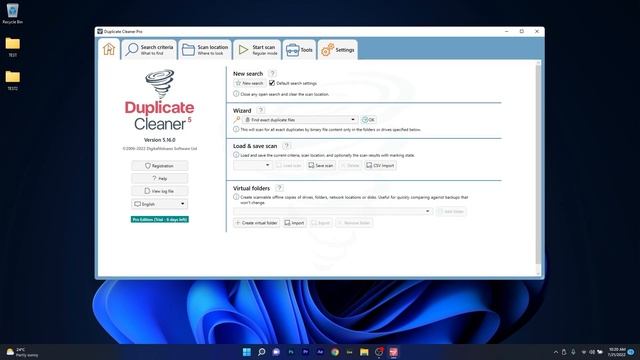The width and height of the screenshot is (640, 360).
Task: Open the English language dropdown
Action: 160,204
